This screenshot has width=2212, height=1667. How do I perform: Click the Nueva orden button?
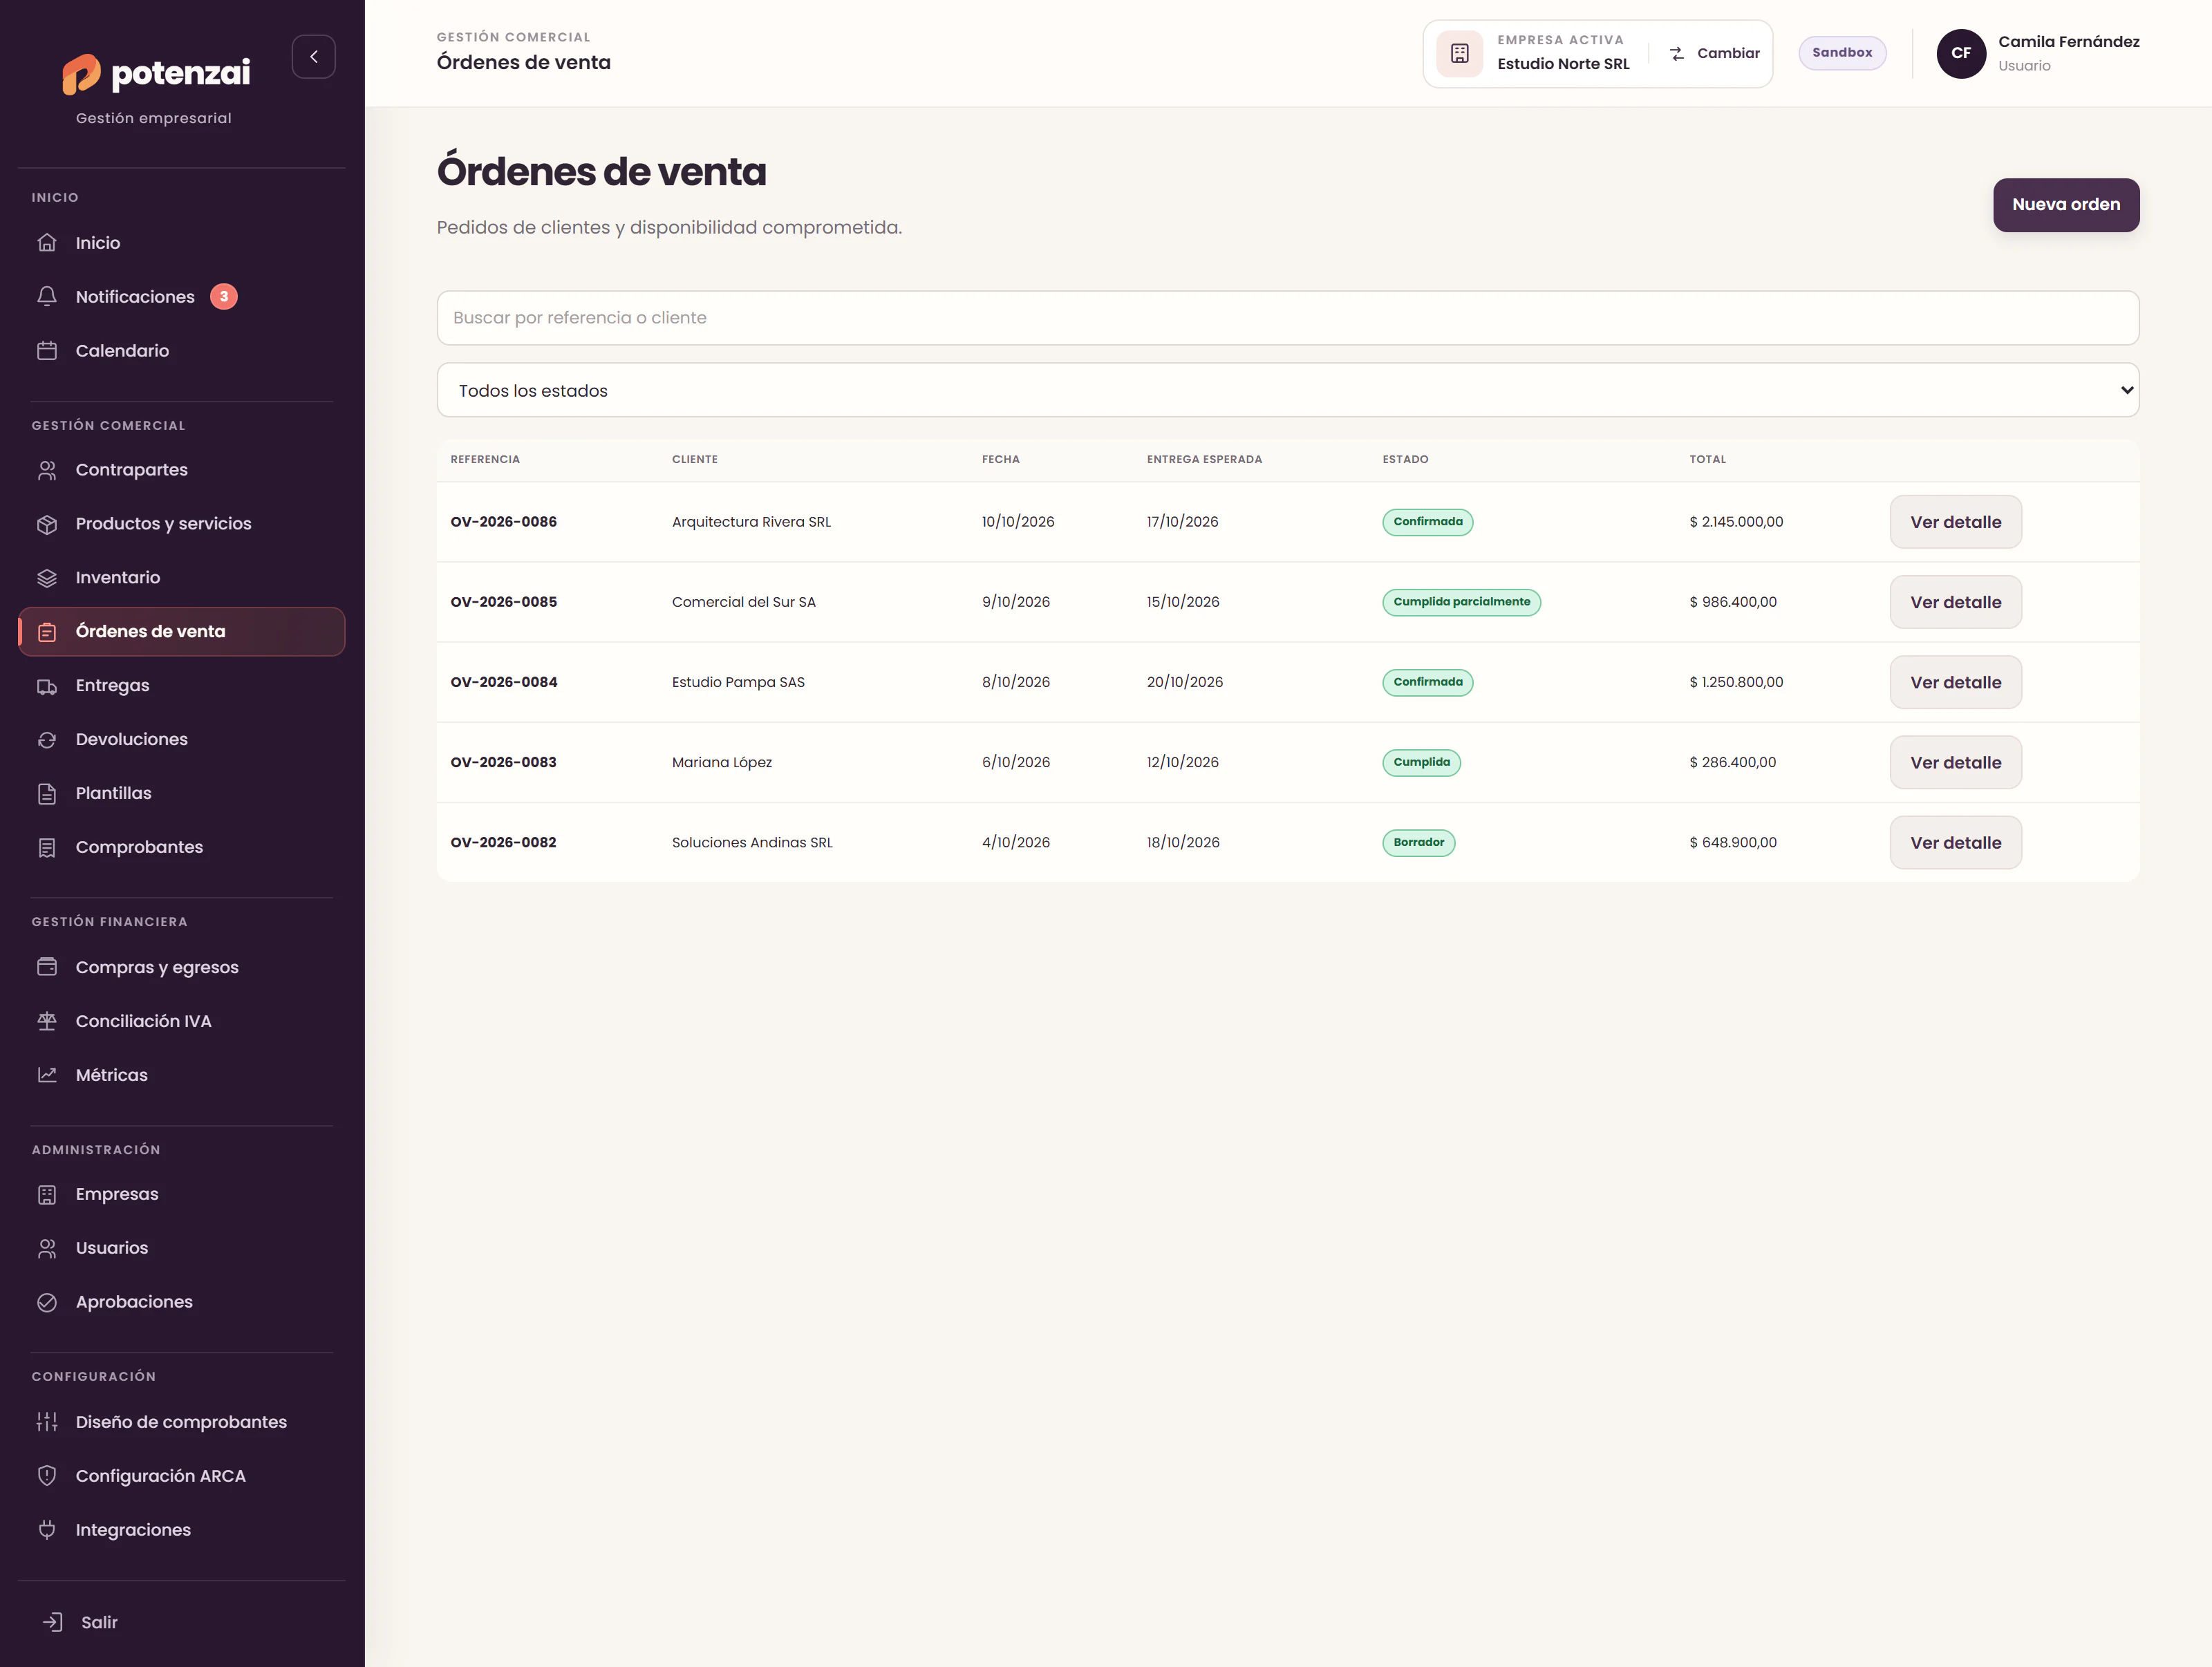(x=2066, y=205)
